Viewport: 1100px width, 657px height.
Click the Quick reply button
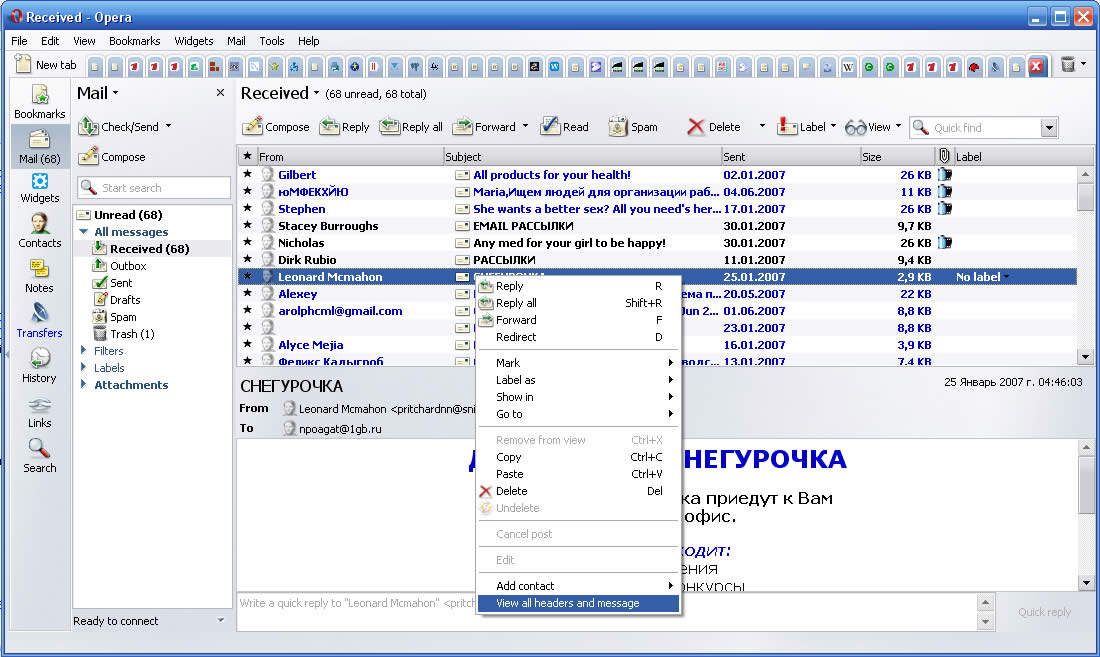pyautogui.click(x=1044, y=612)
